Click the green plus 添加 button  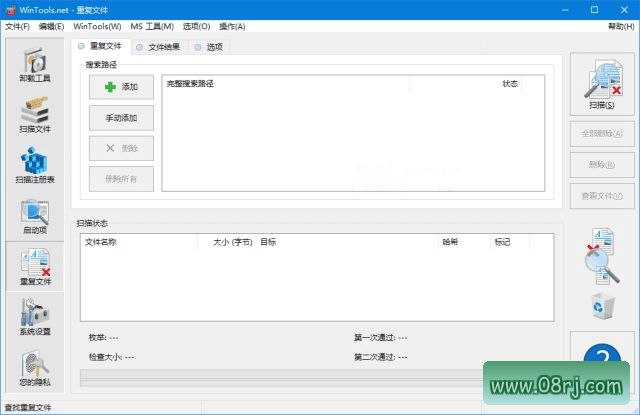point(121,87)
